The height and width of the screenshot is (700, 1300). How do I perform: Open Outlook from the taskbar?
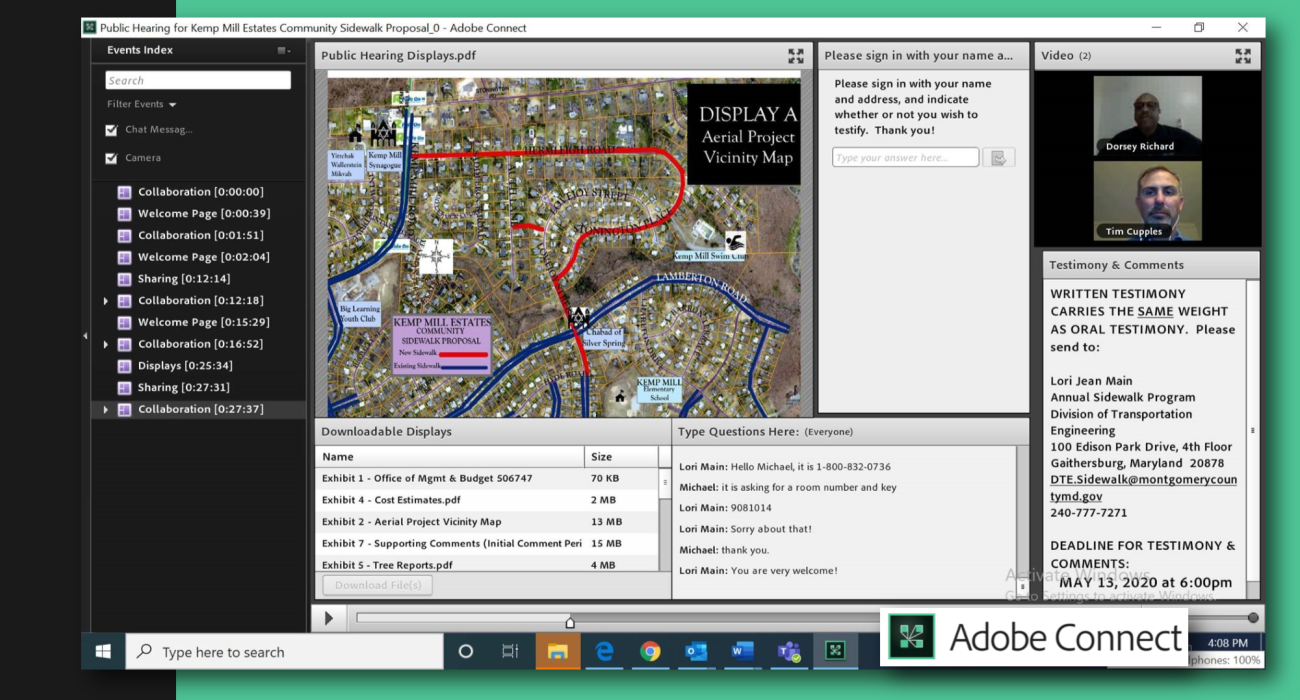(696, 652)
